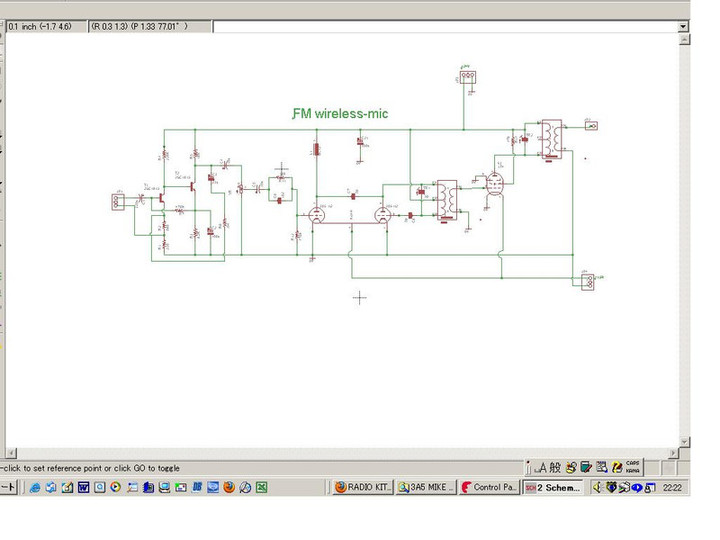Click the vertical scrollbar down arrow
The image size is (720, 540).
684,441
